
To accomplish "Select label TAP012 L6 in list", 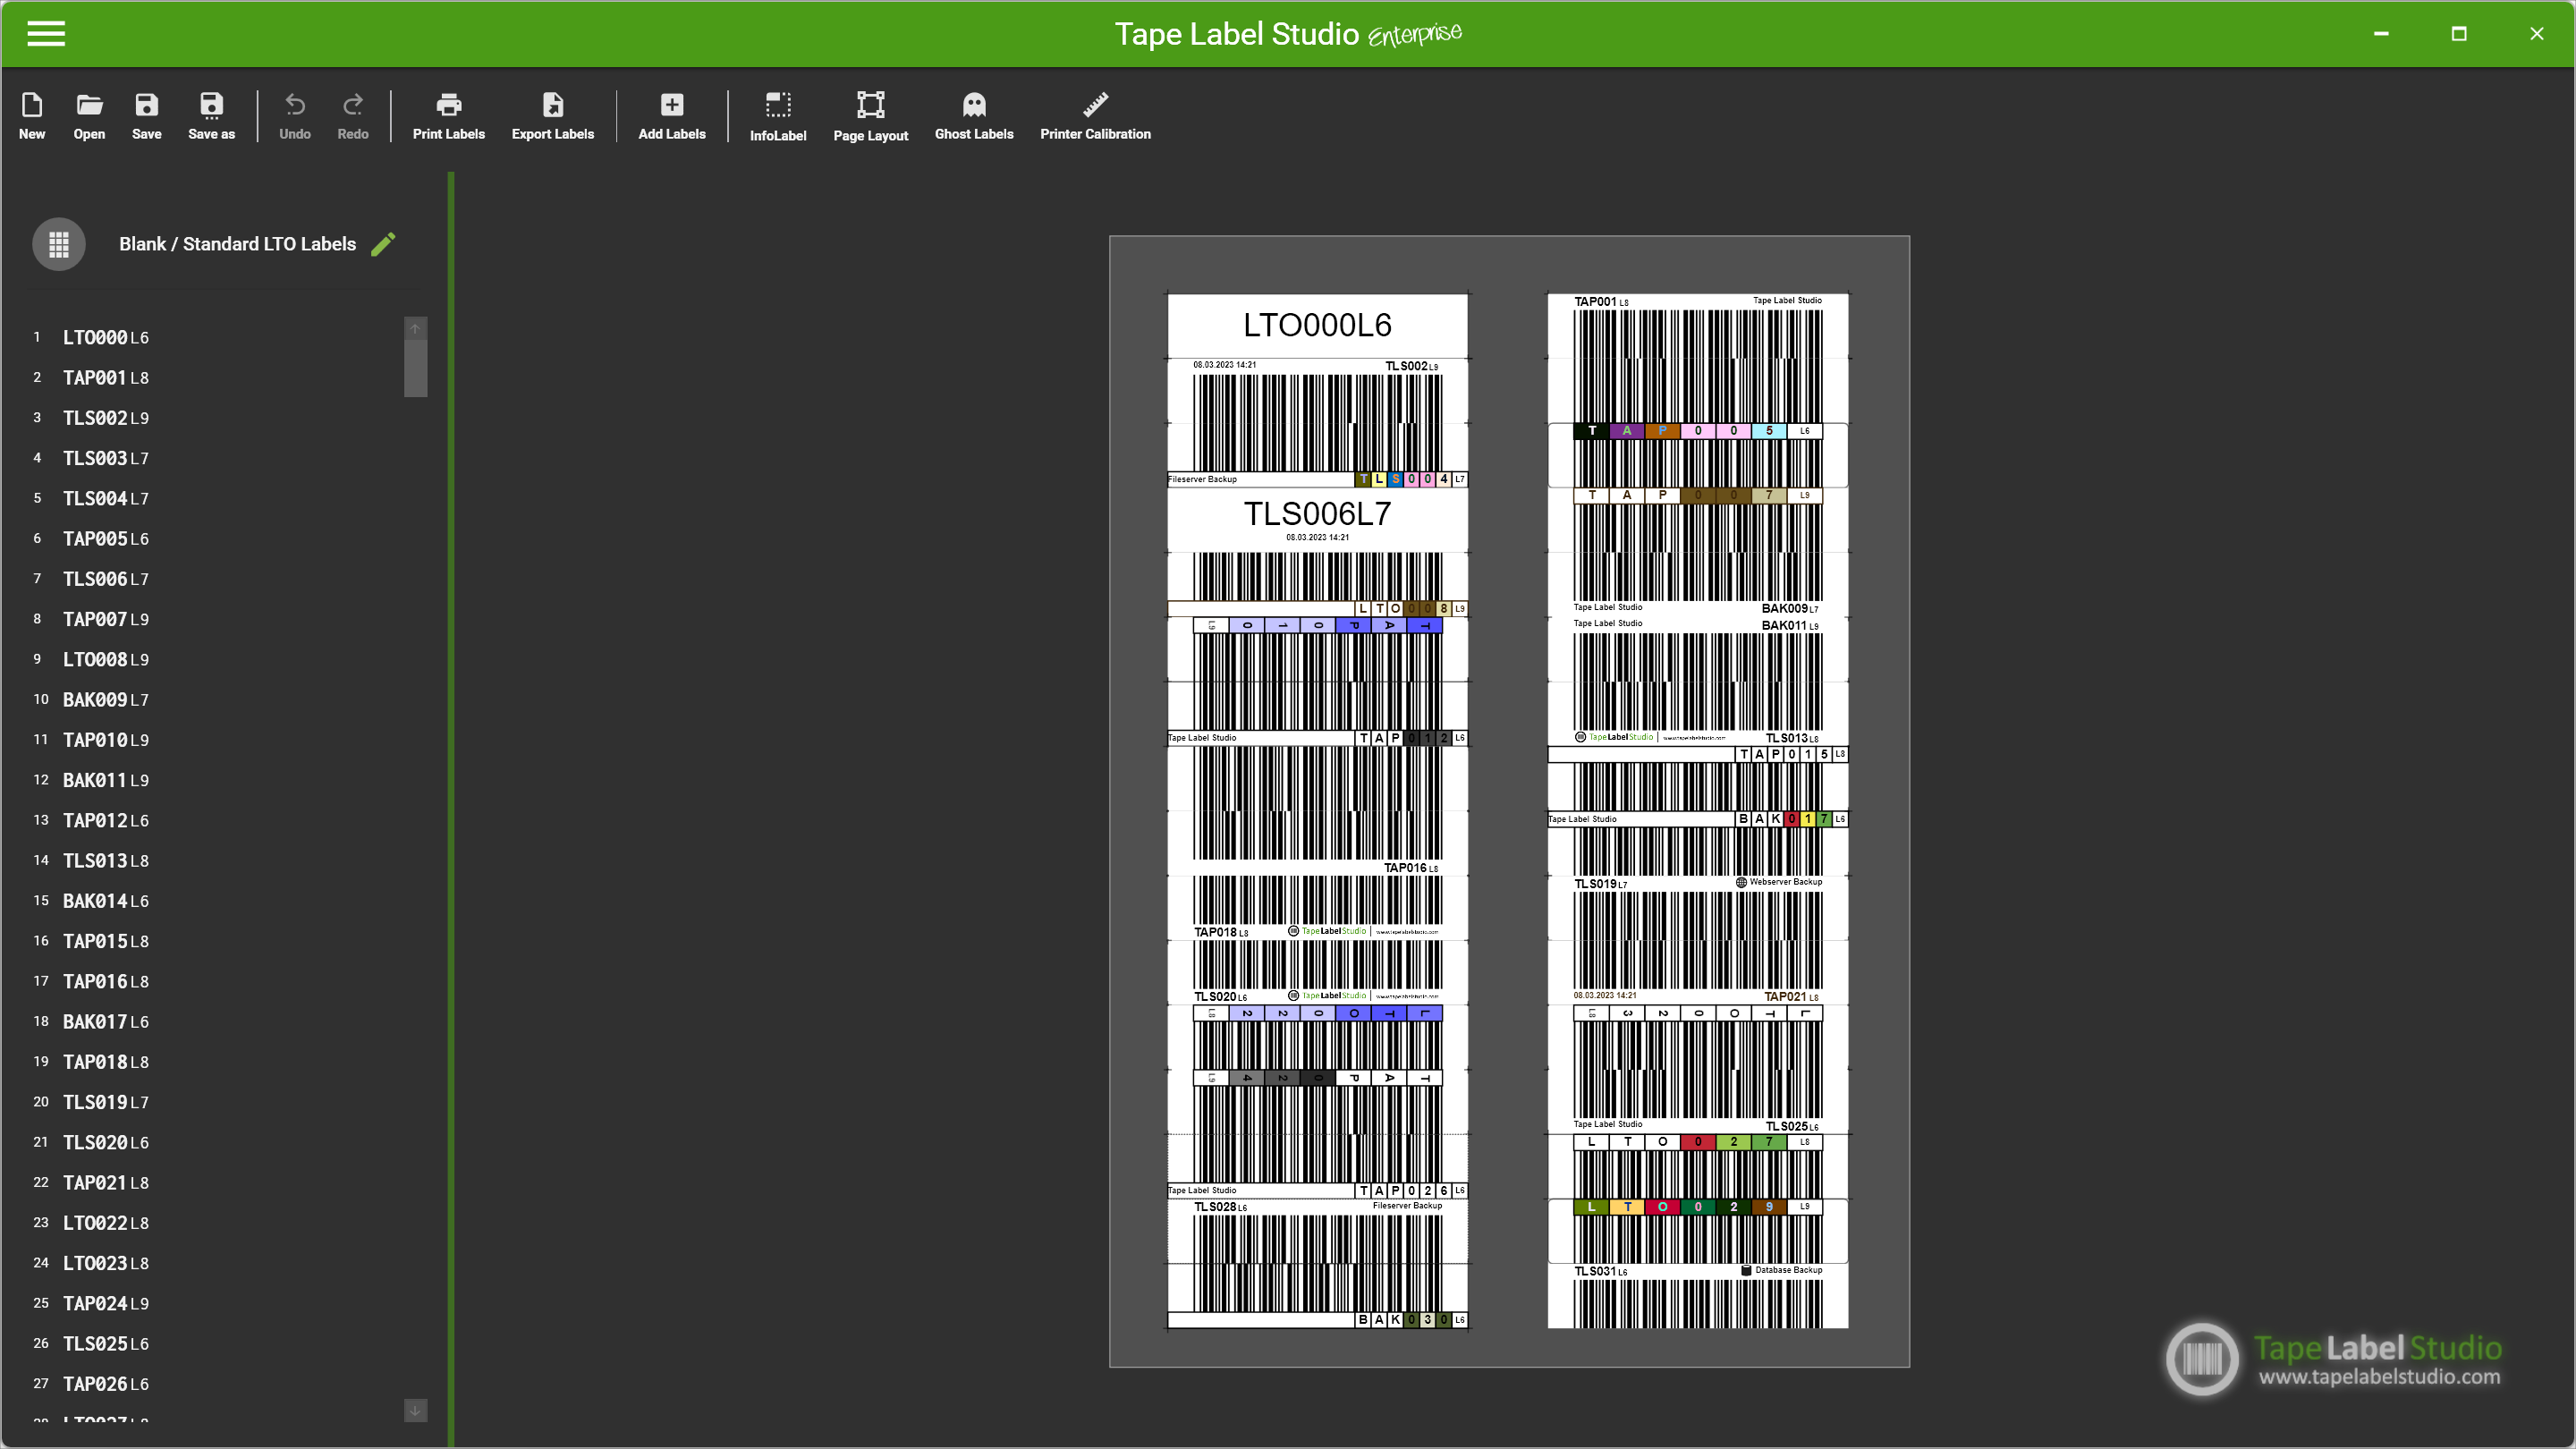I will [105, 820].
